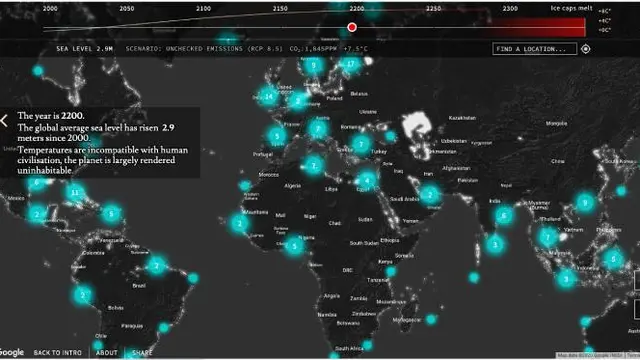Click the 'Scenario: Unchecked Emissions' text

(204, 49)
